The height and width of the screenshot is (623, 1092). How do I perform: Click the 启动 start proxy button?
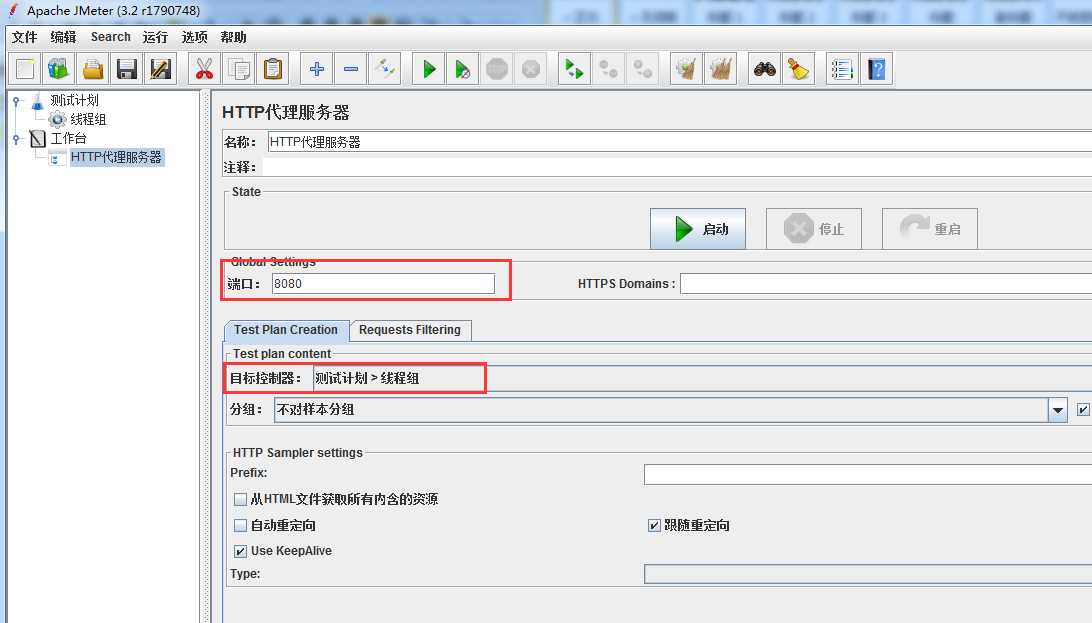[698, 228]
